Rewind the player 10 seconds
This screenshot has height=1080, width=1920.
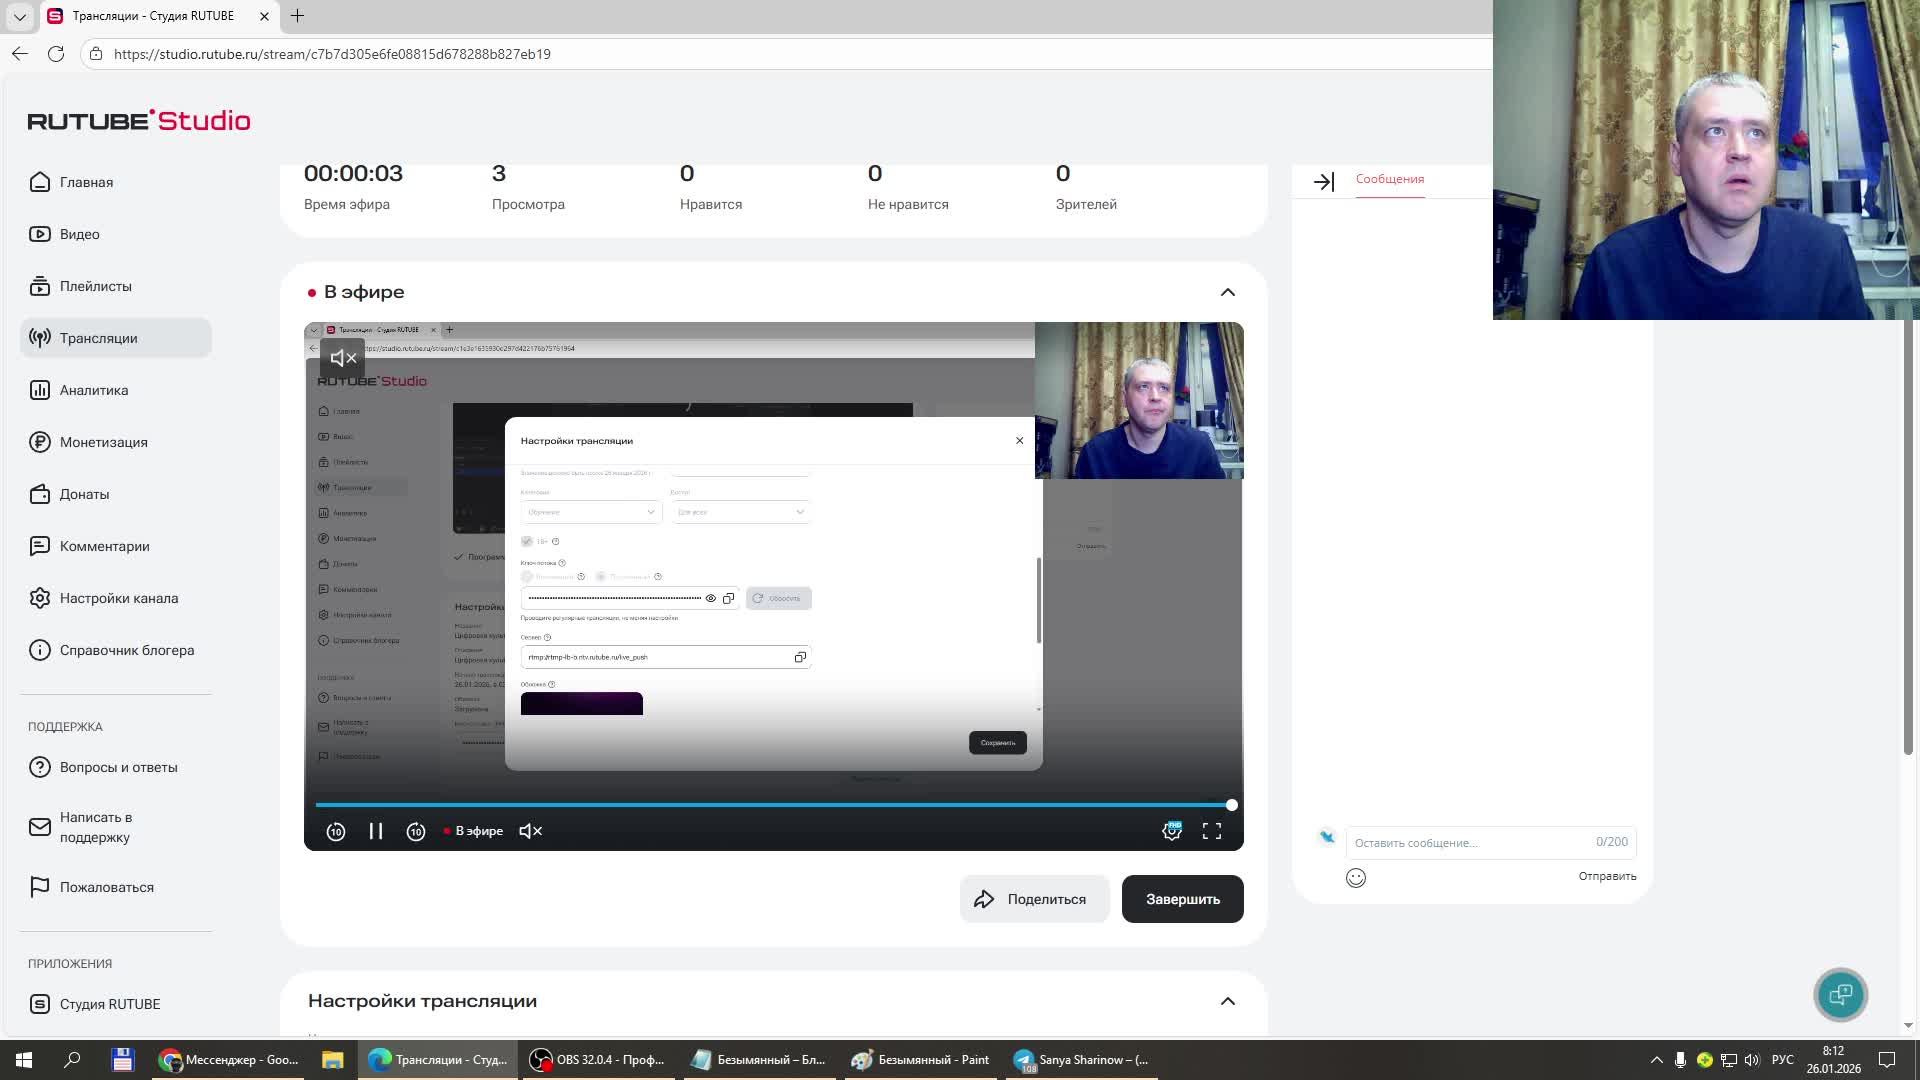(x=336, y=831)
